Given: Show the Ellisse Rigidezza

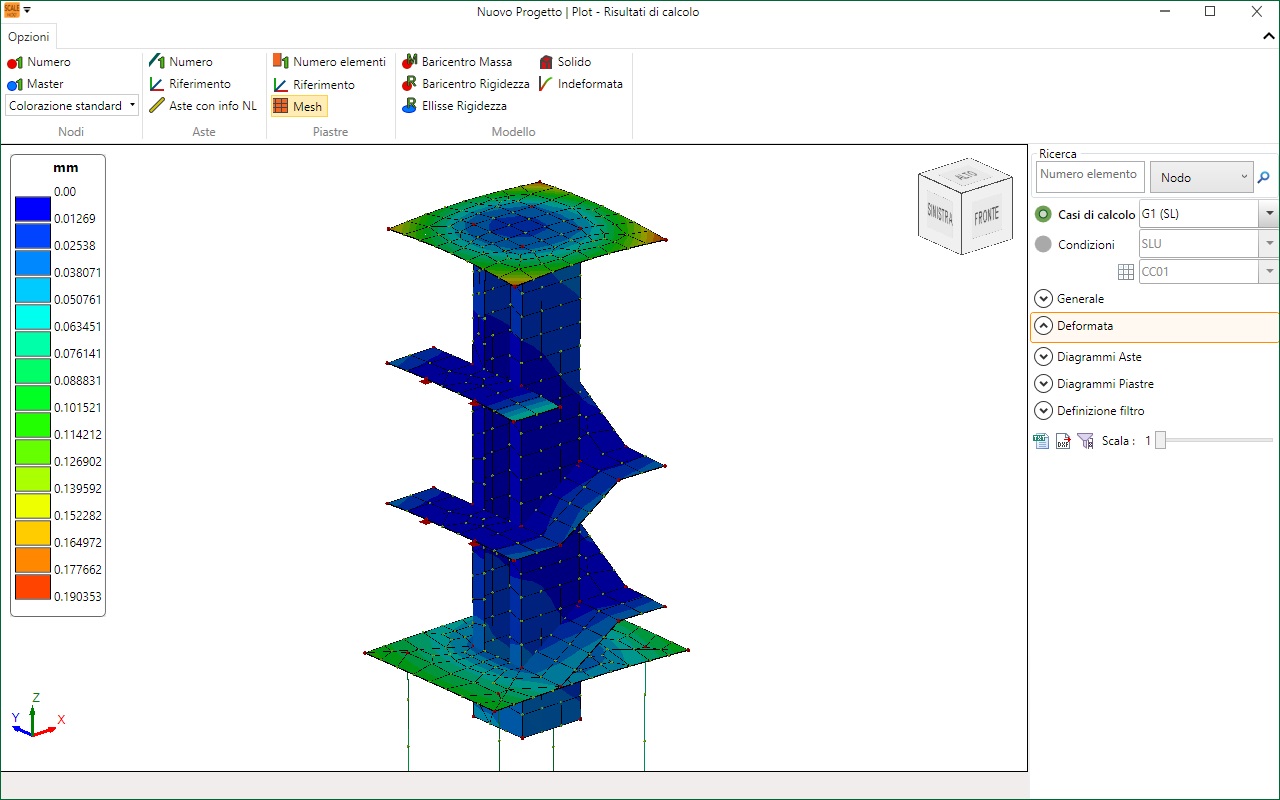Looking at the screenshot, I should 454,106.
